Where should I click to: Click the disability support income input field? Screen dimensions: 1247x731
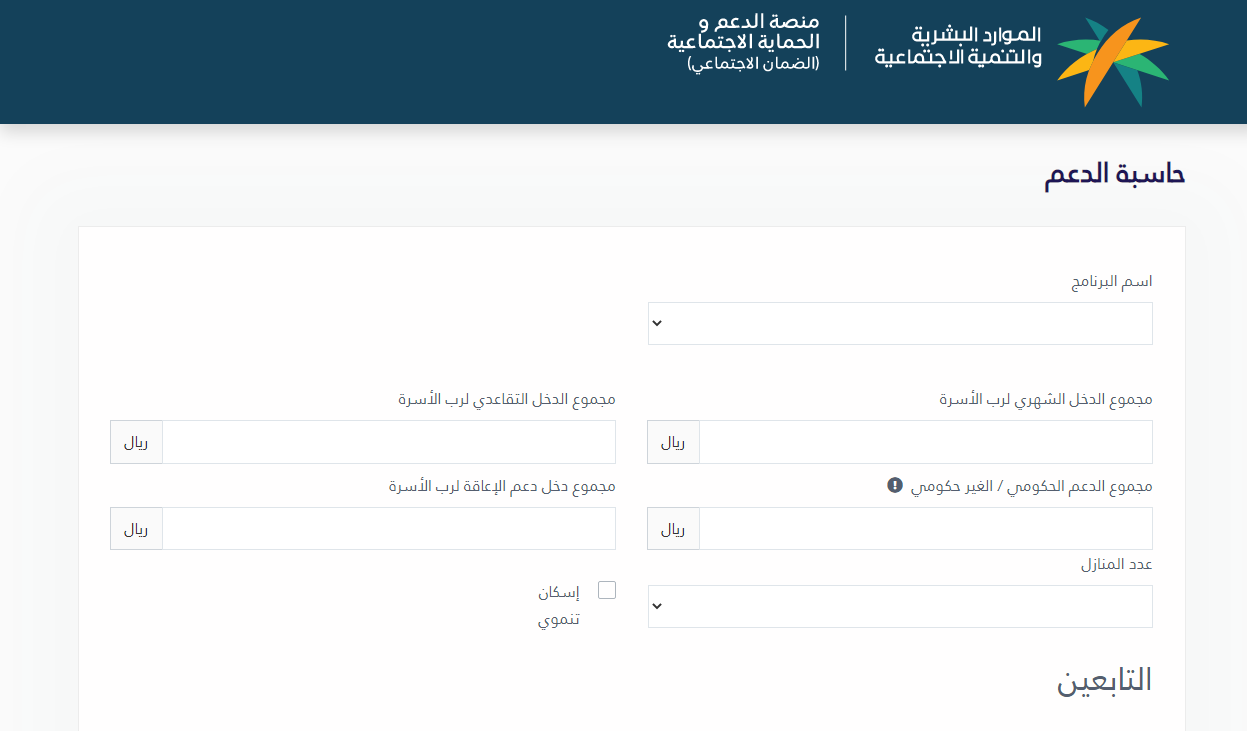(390, 528)
